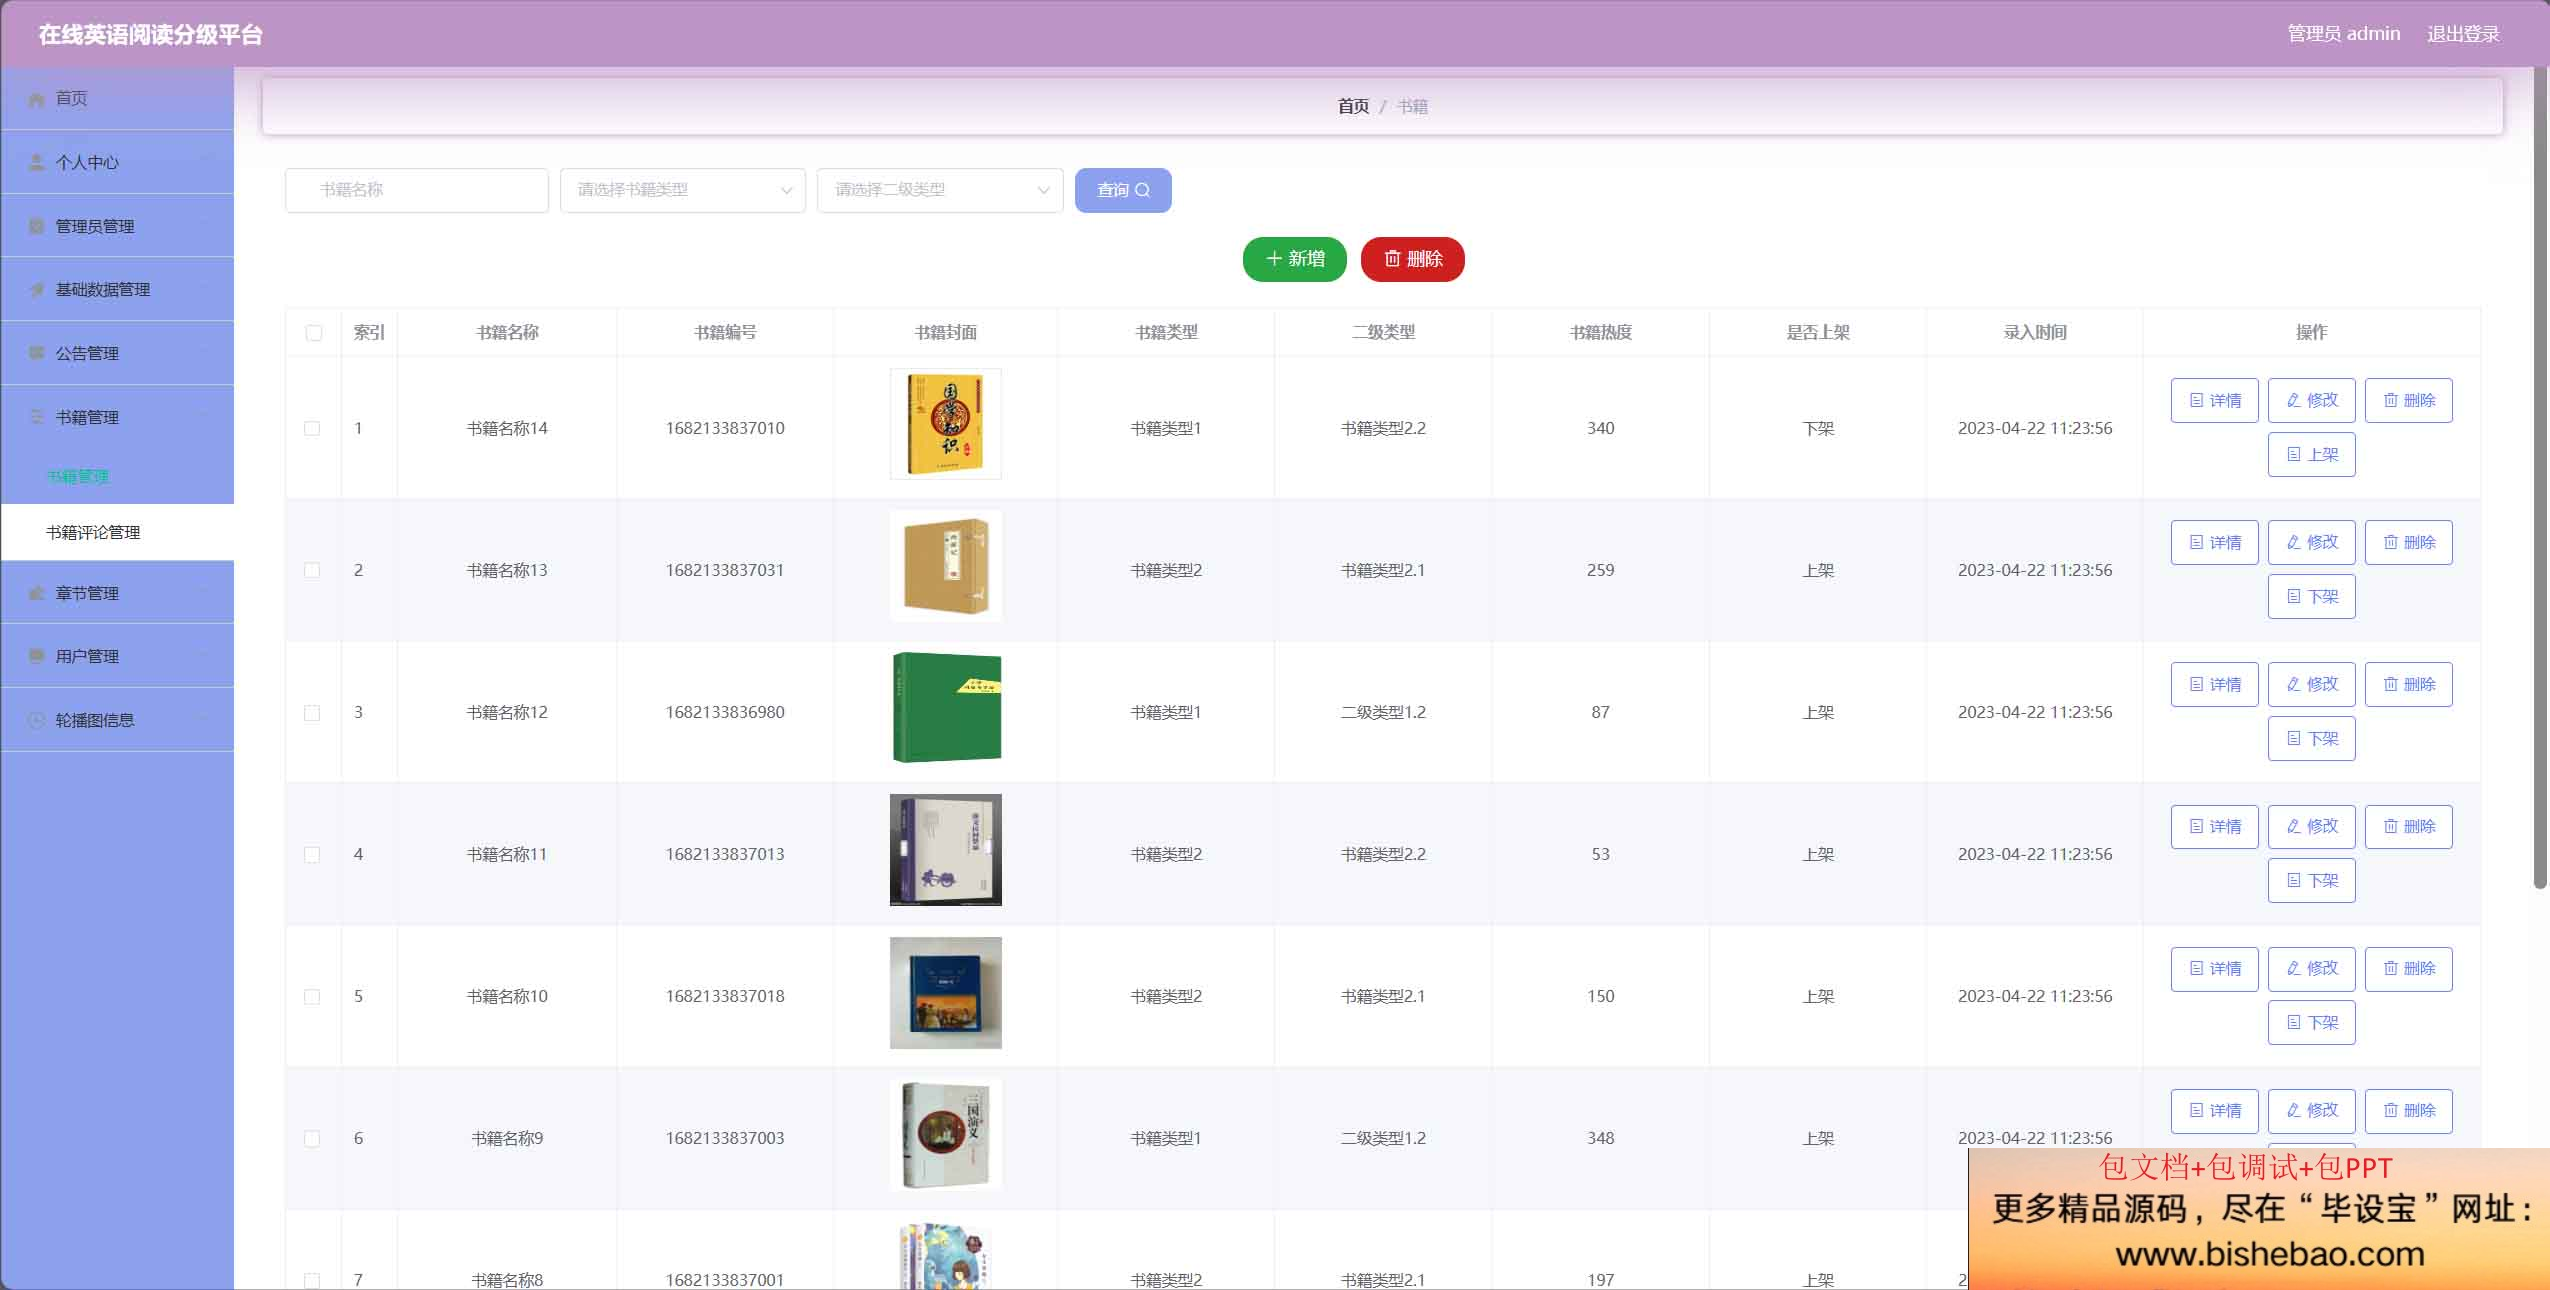Open the 请选择书籍类型 dropdown
The height and width of the screenshot is (1290, 2550).
pos(683,190)
